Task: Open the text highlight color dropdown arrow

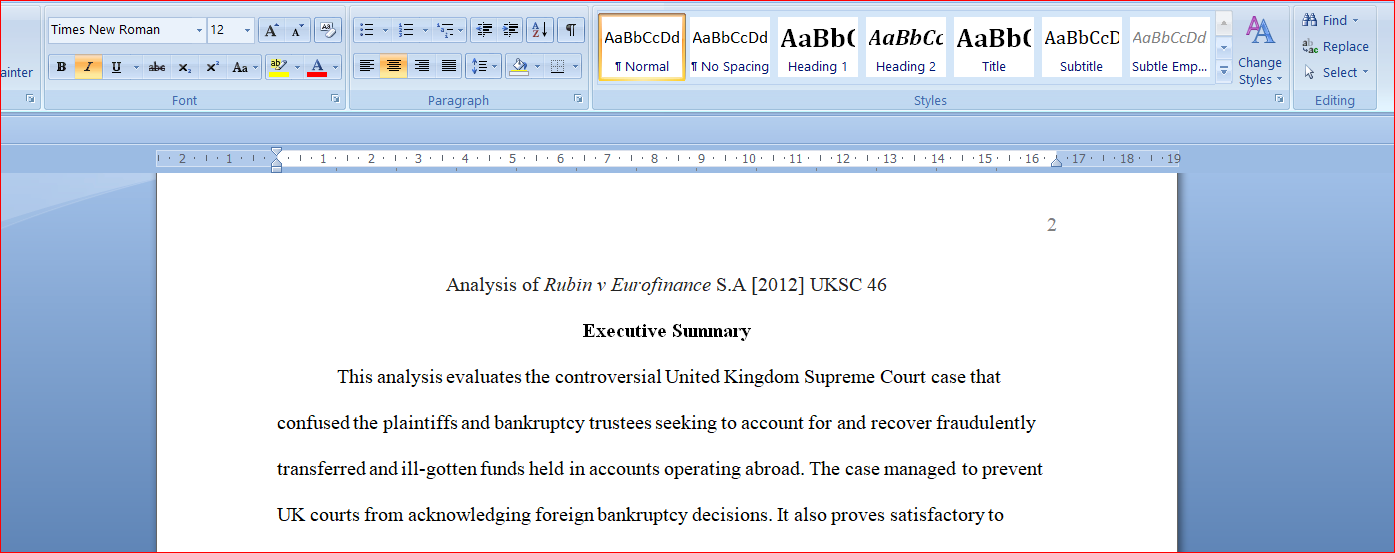Action: click(297, 67)
